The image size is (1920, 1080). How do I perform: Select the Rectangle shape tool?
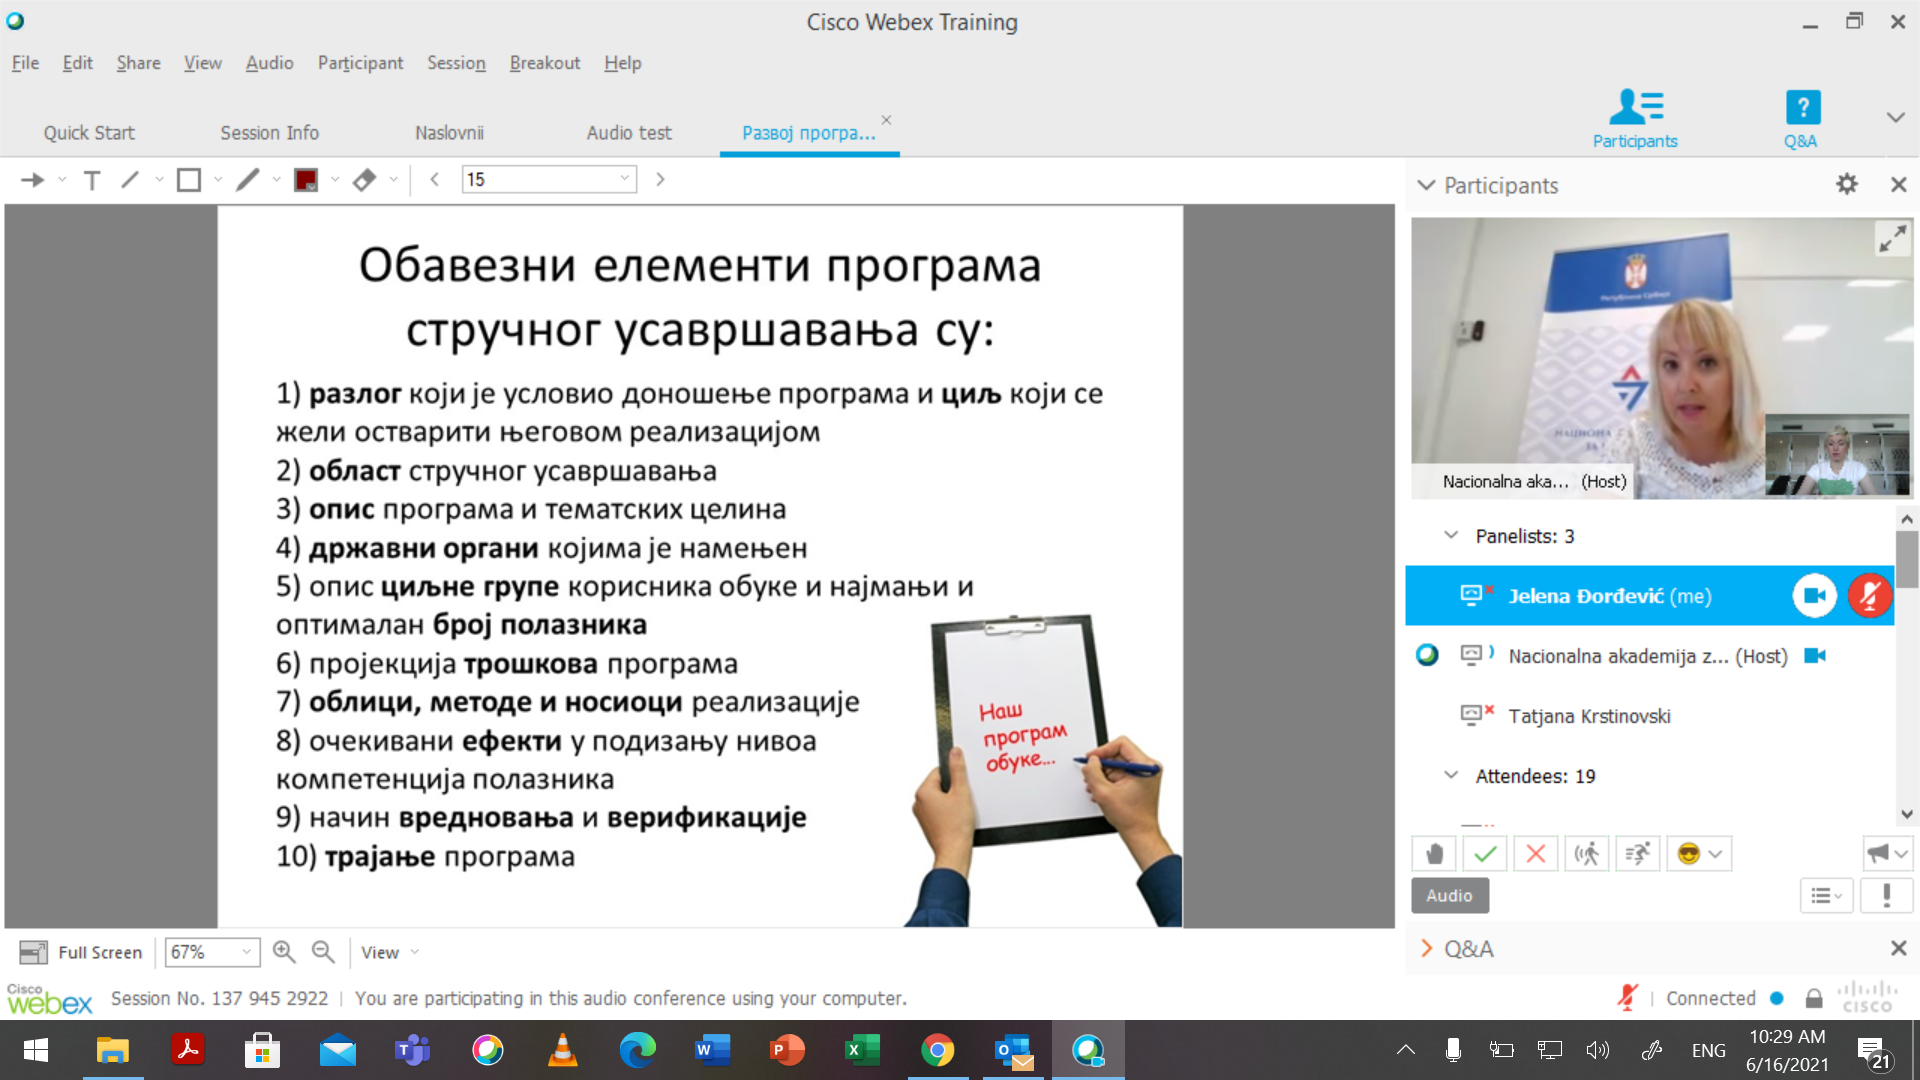click(x=188, y=180)
